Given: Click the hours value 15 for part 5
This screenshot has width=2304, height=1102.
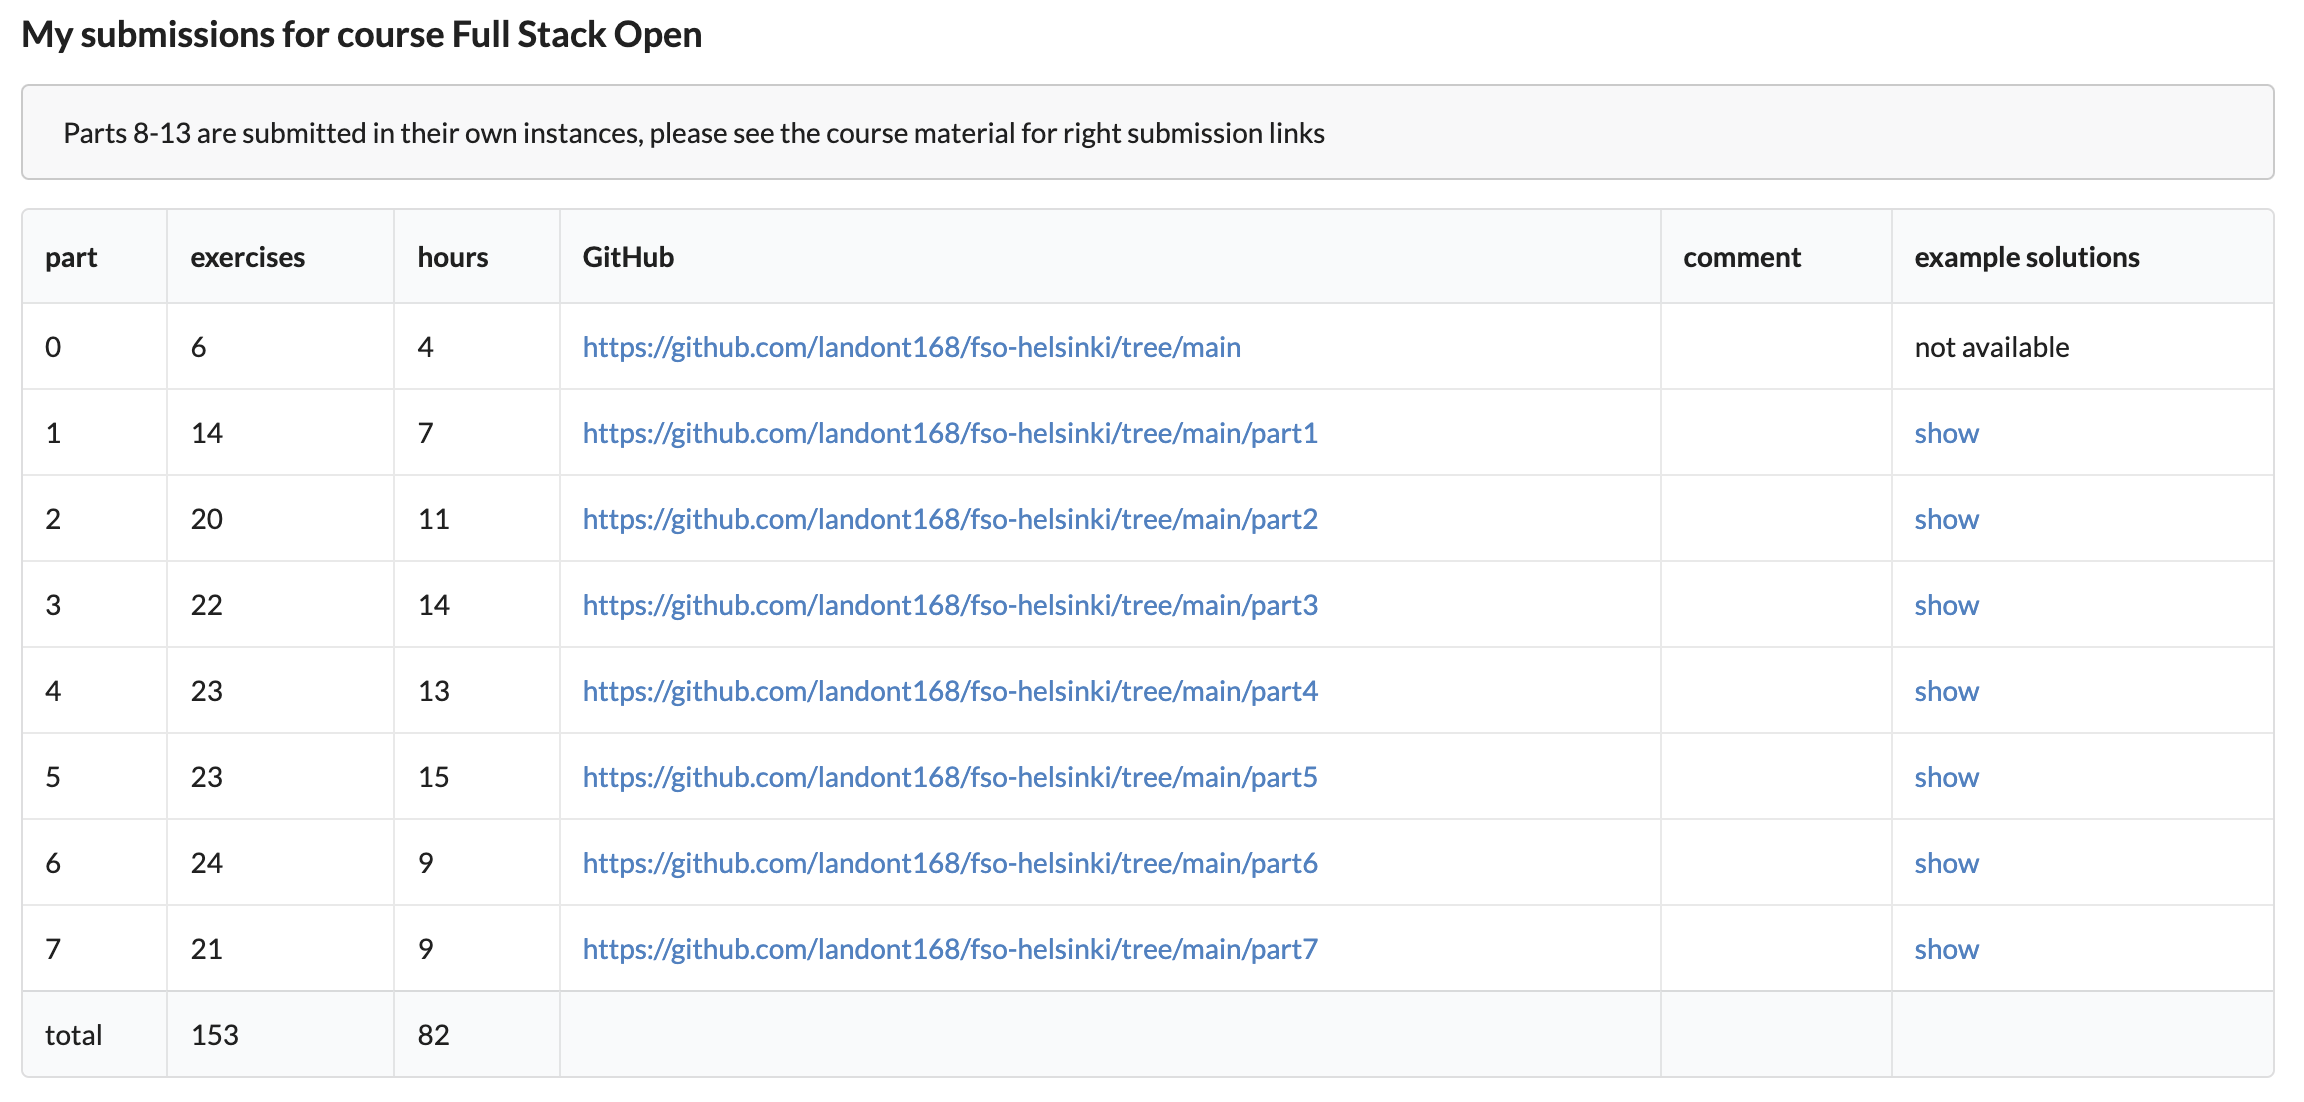Looking at the screenshot, I should [433, 777].
